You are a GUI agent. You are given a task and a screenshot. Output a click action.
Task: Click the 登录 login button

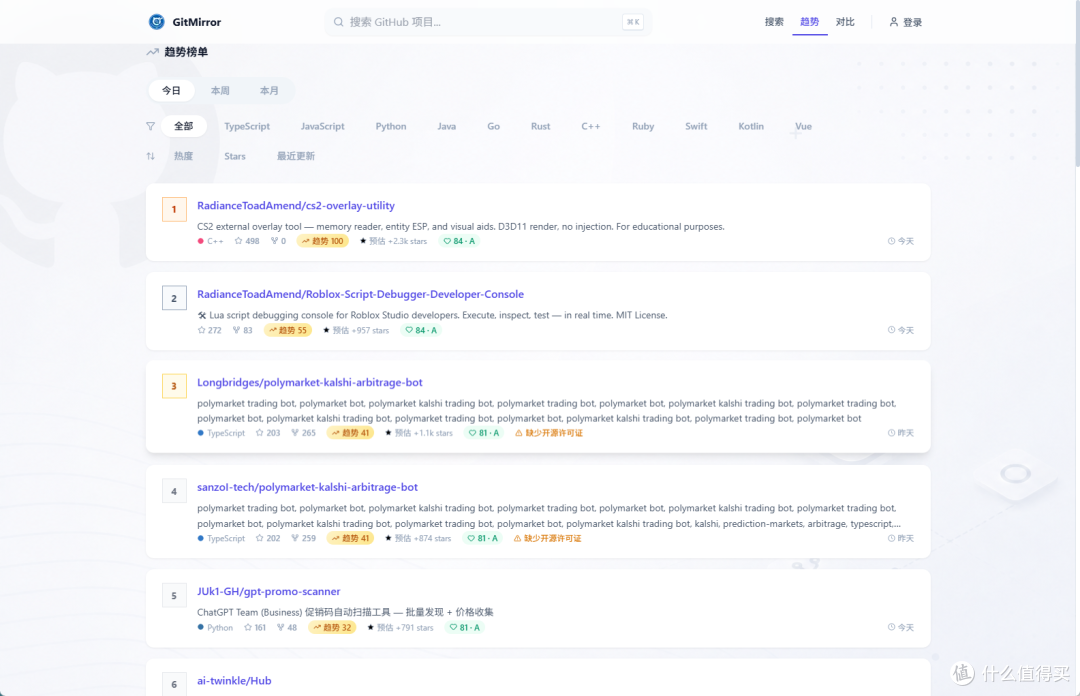coord(905,22)
